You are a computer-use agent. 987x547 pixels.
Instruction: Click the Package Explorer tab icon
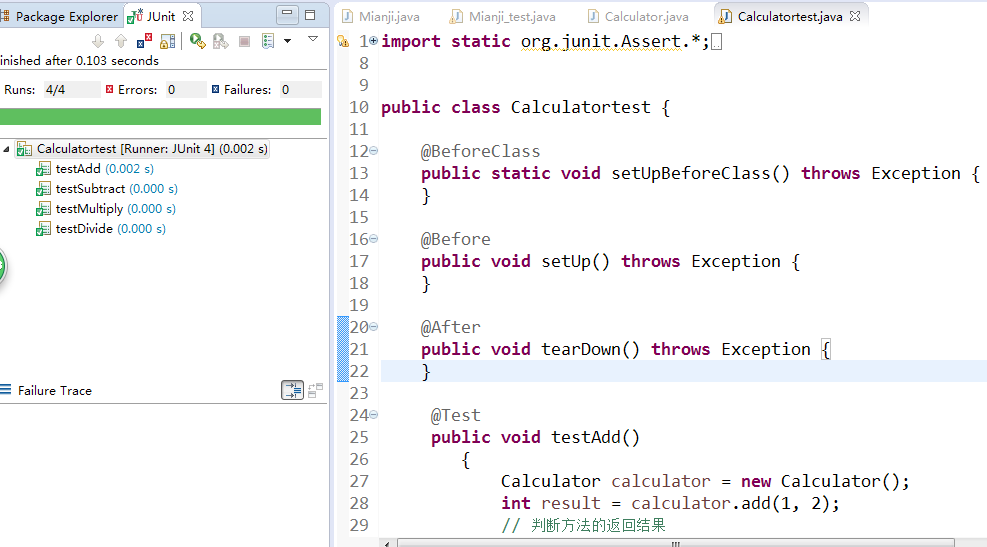point(5,16)
